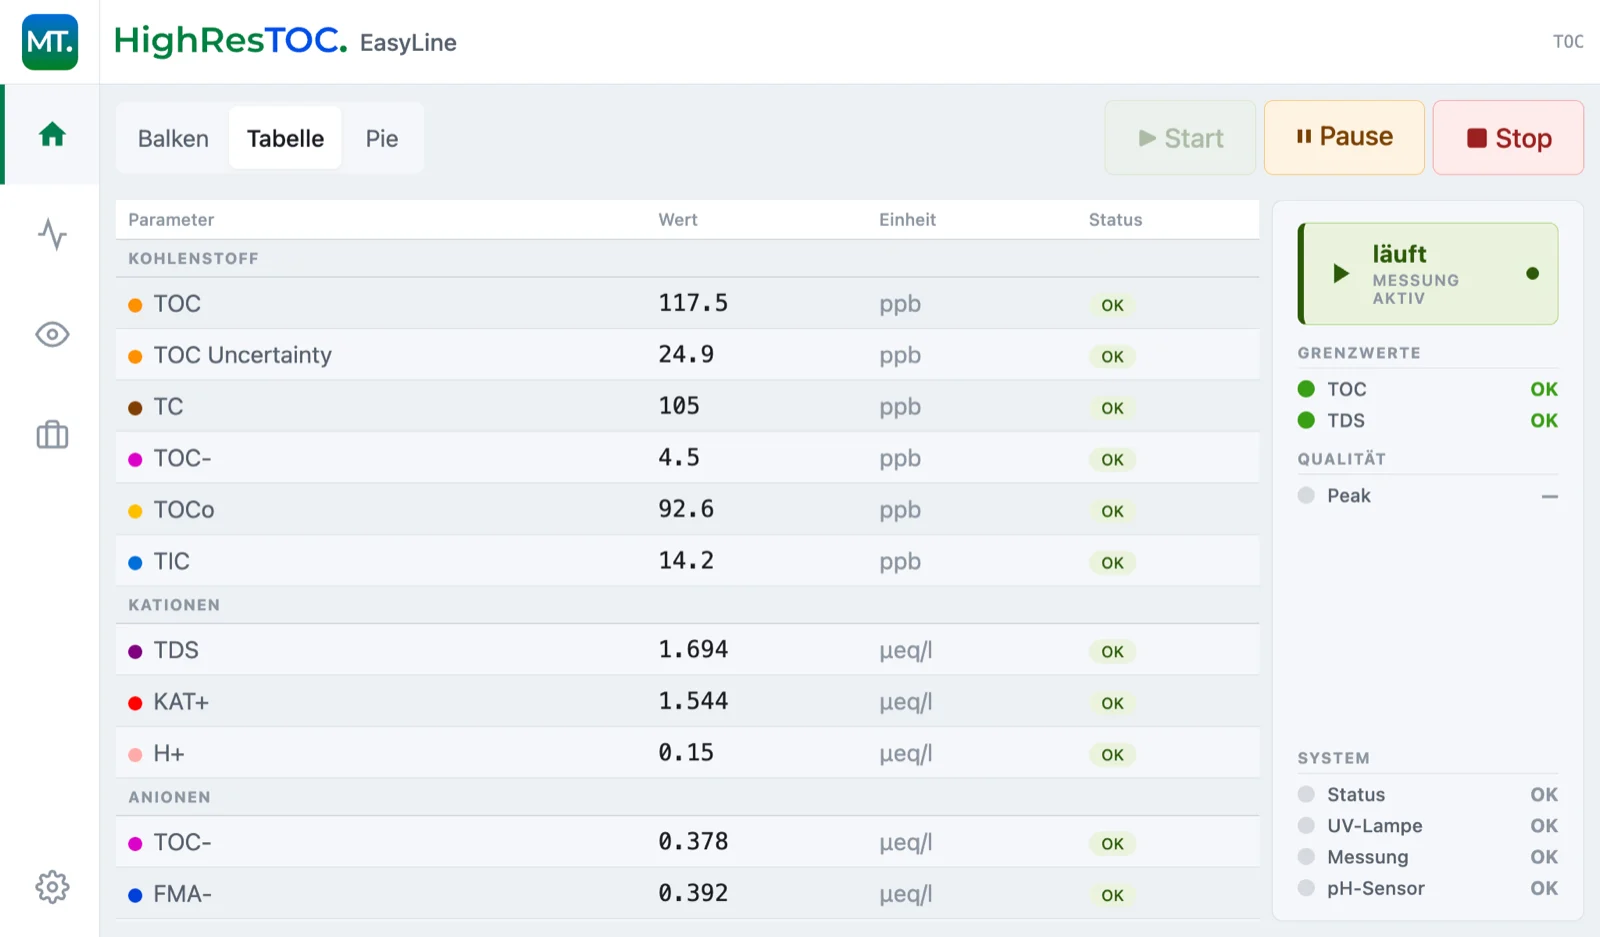The image size is (1600, 937).
Task: Click the pH-Sensor system entry
Action: tap(1428, 888)
